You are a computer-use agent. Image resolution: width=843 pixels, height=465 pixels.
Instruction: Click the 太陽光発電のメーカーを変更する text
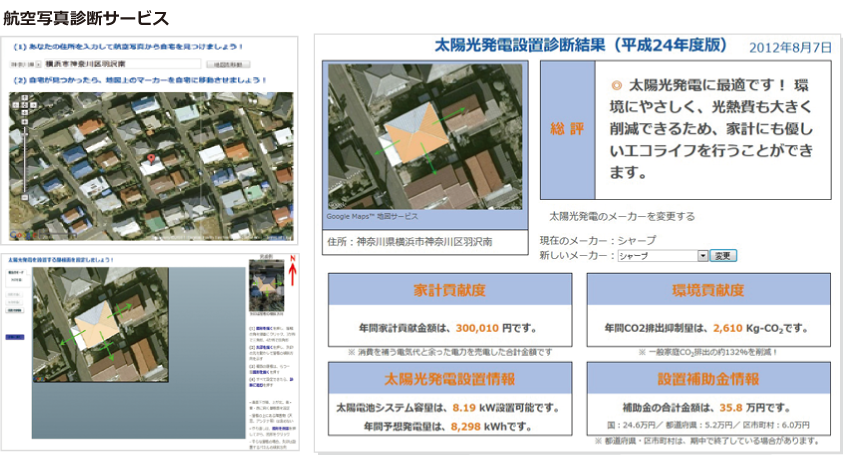point(621,217)
